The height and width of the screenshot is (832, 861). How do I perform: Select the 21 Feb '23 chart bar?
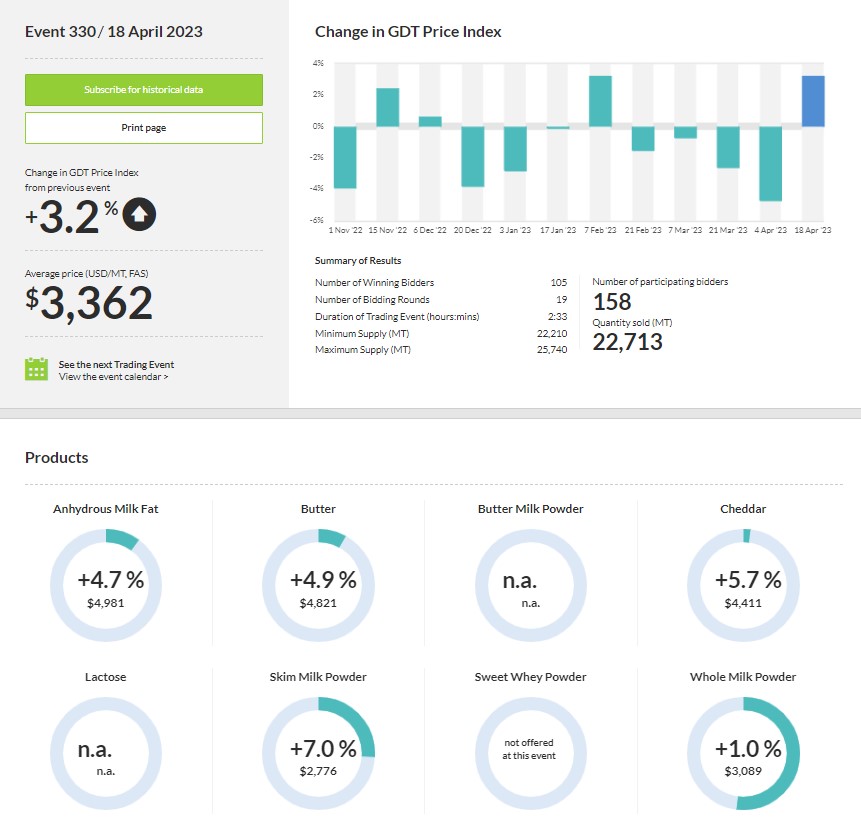[643, 138]
